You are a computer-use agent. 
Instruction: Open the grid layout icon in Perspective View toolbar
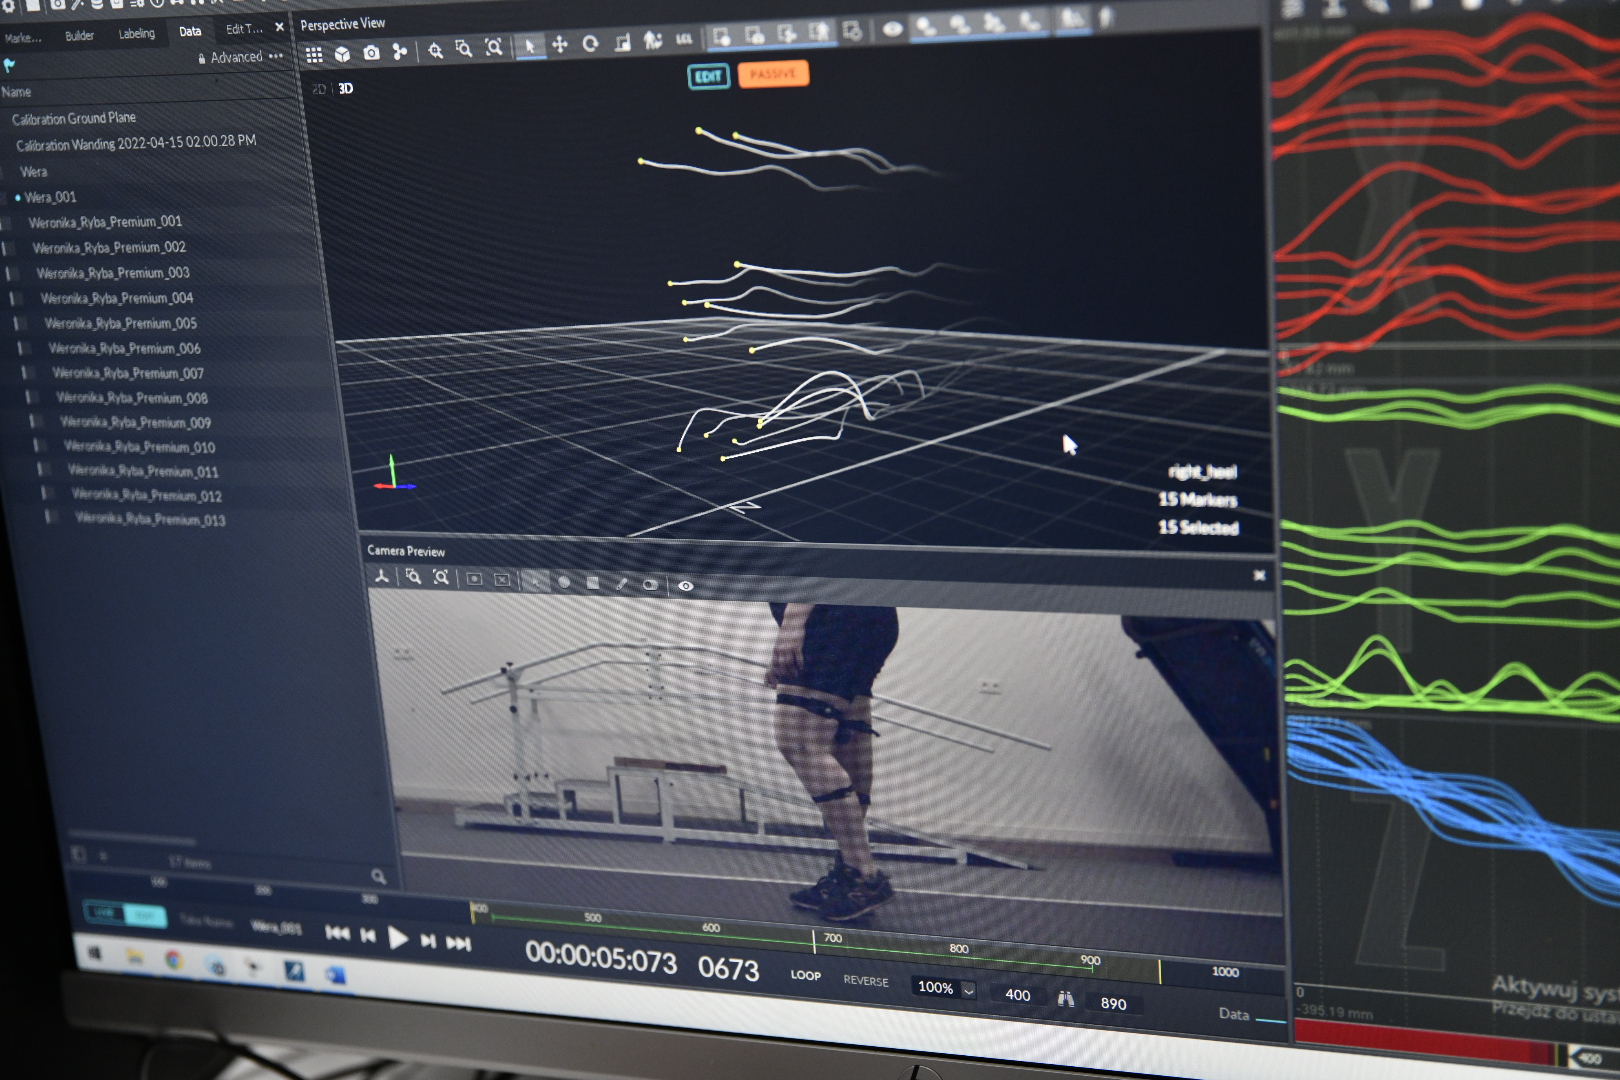point(314,55)
